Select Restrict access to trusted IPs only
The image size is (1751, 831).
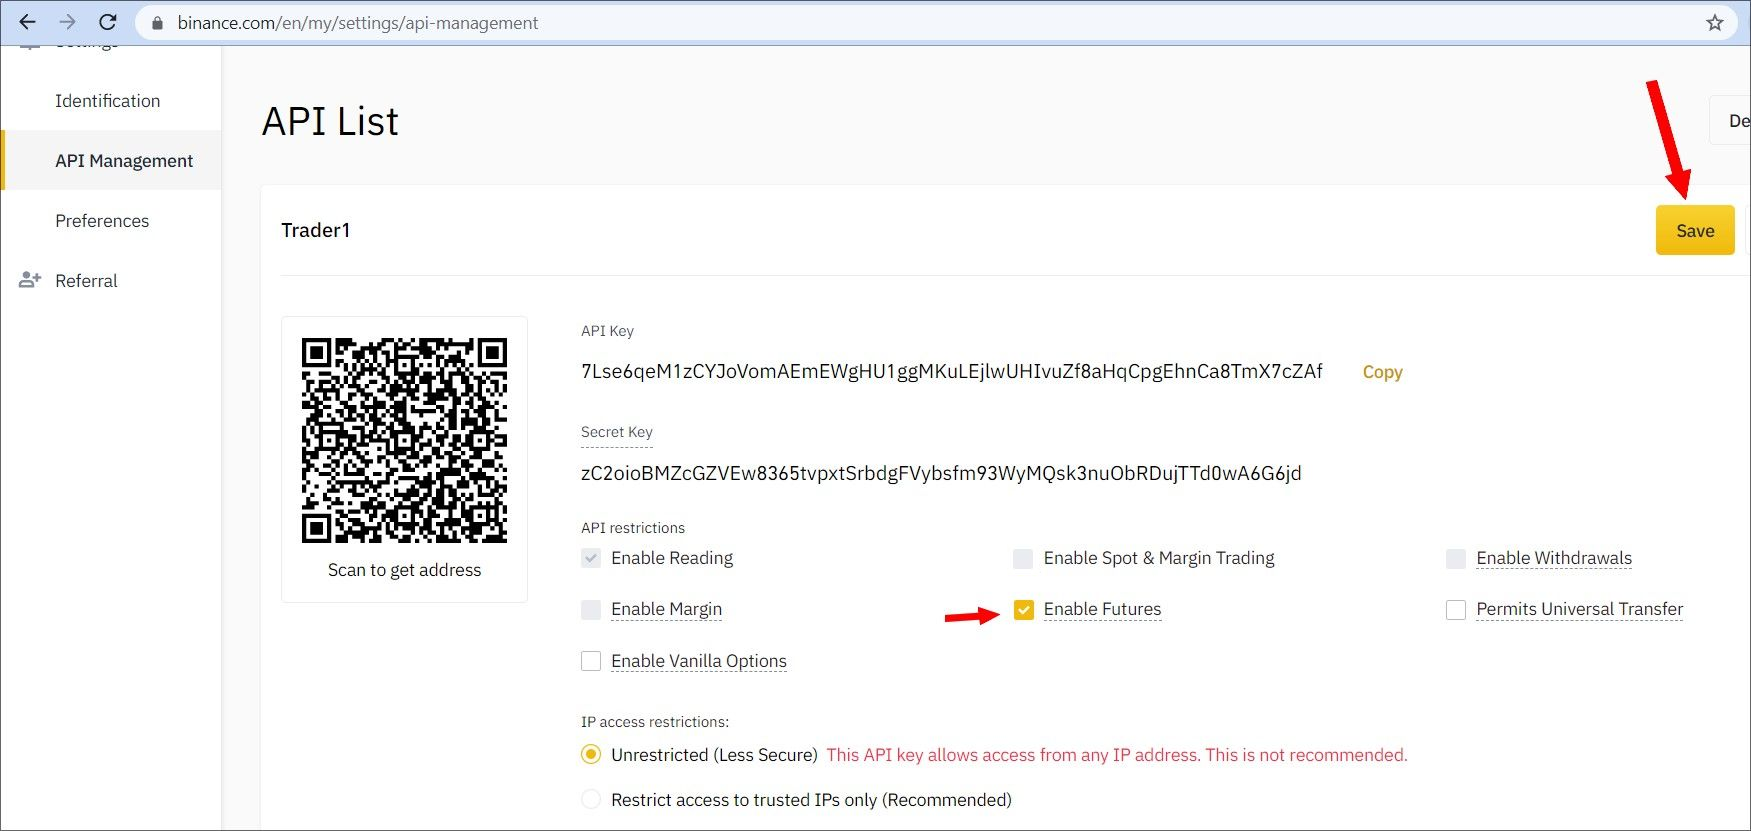click(x=591, y=800)
